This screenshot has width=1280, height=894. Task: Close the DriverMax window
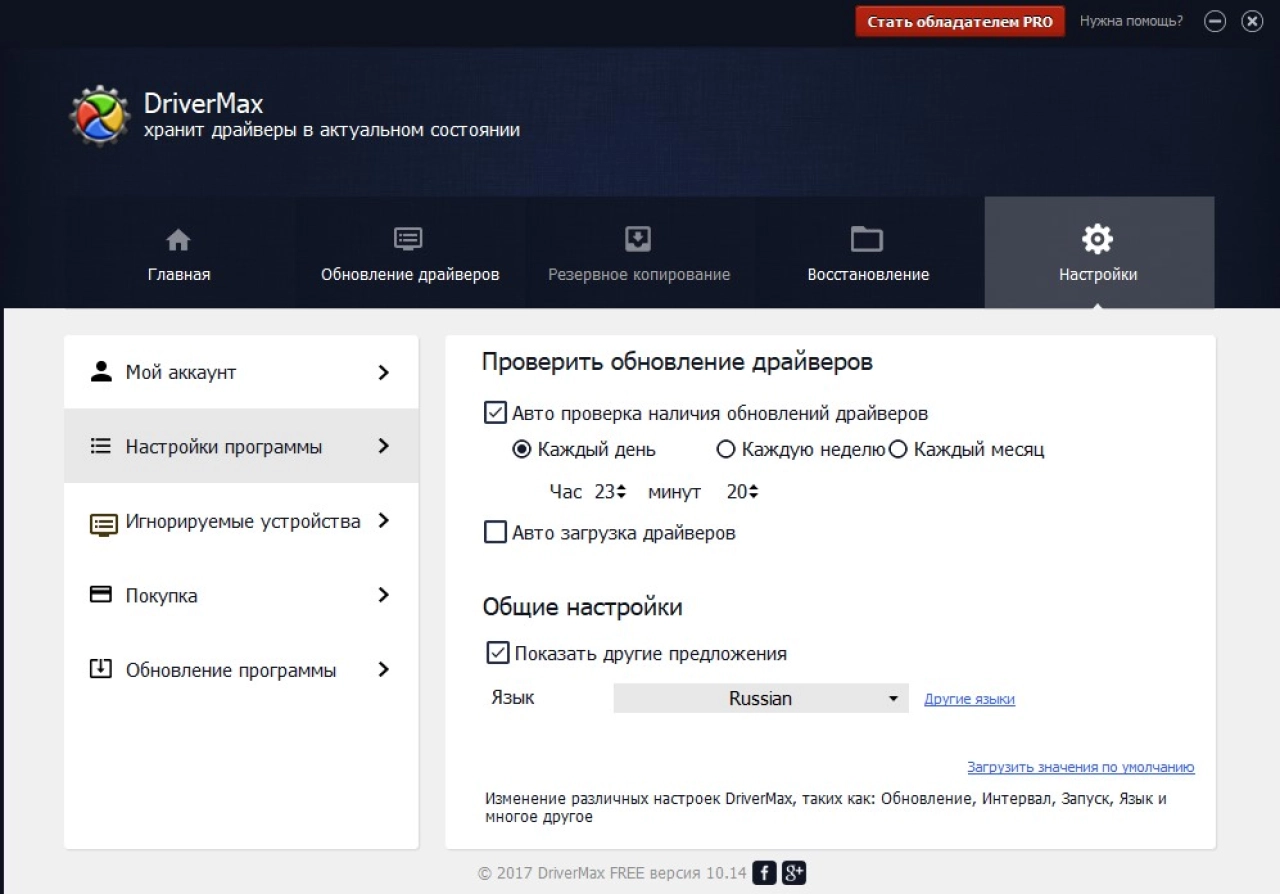[x=1252, y=21]
